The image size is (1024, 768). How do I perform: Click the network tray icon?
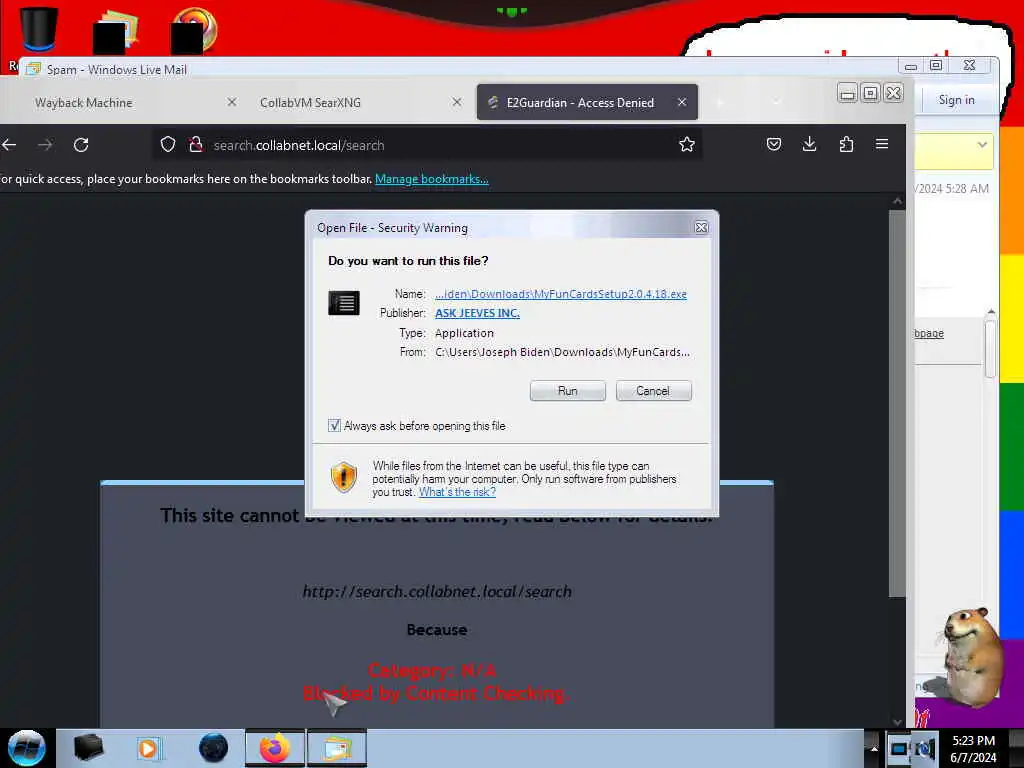(899, 748)
